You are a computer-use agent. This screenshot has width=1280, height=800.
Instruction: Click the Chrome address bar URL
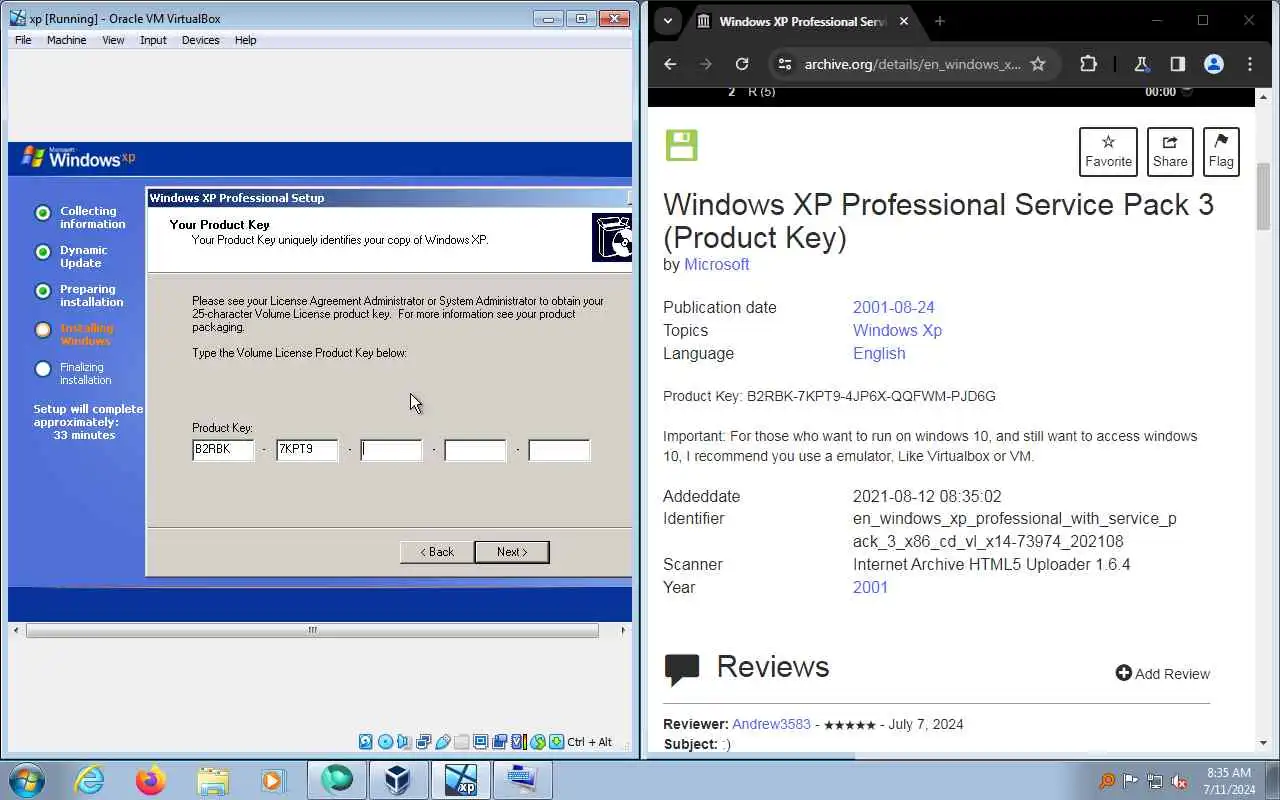point(912,64)
